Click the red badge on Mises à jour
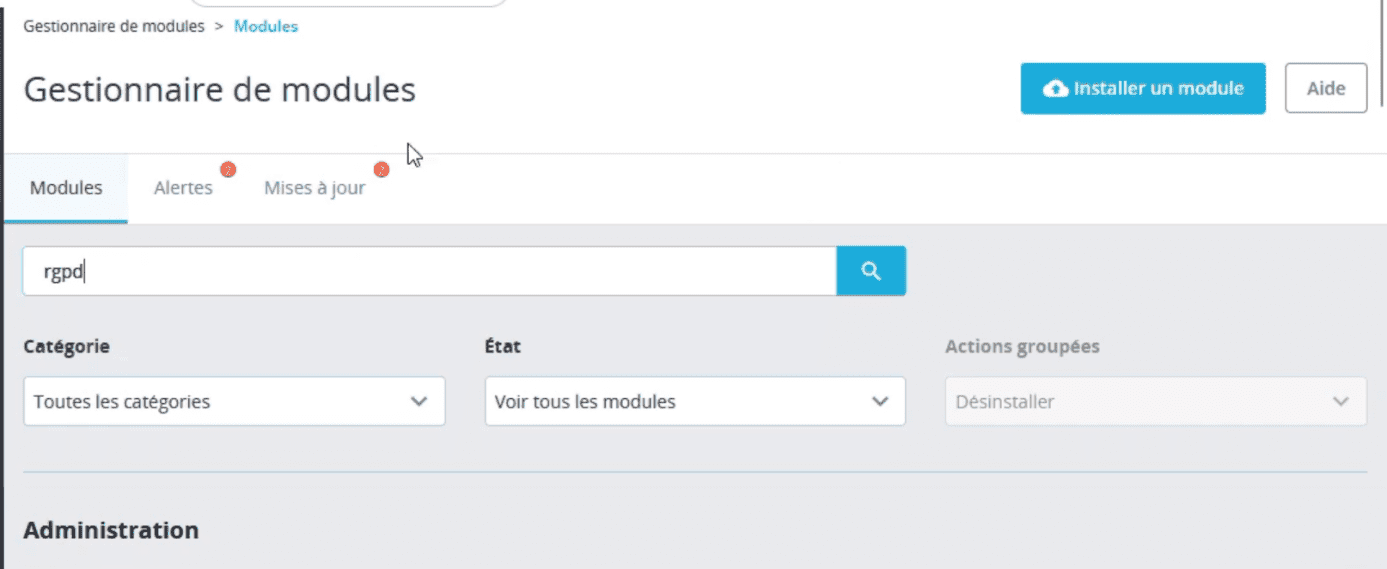This screenshot has width=1387, height=569. pyautogui.click(x=381, y=170)
